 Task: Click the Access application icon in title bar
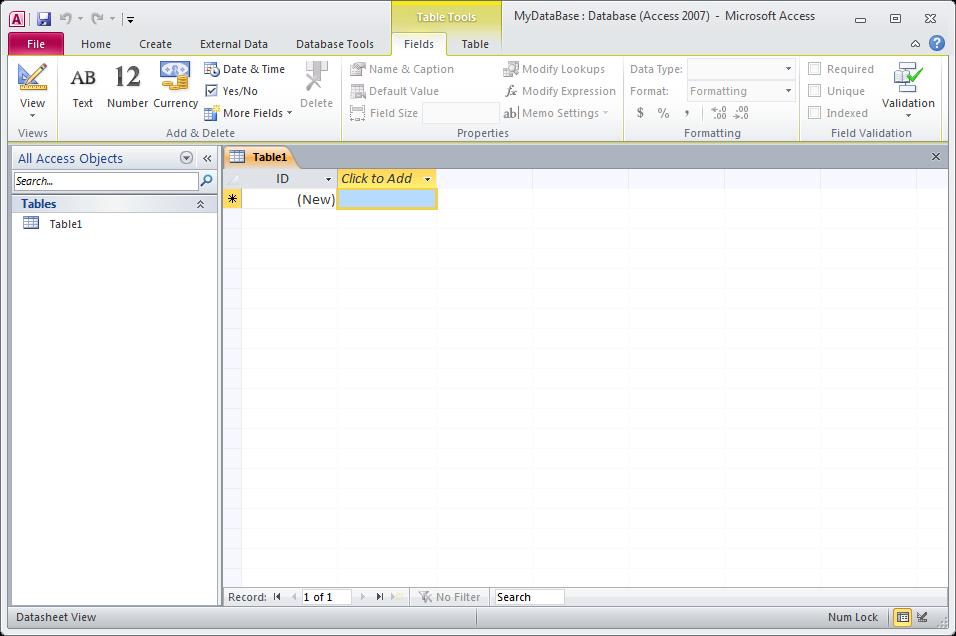pyautogui.click(x=17, y=19)
